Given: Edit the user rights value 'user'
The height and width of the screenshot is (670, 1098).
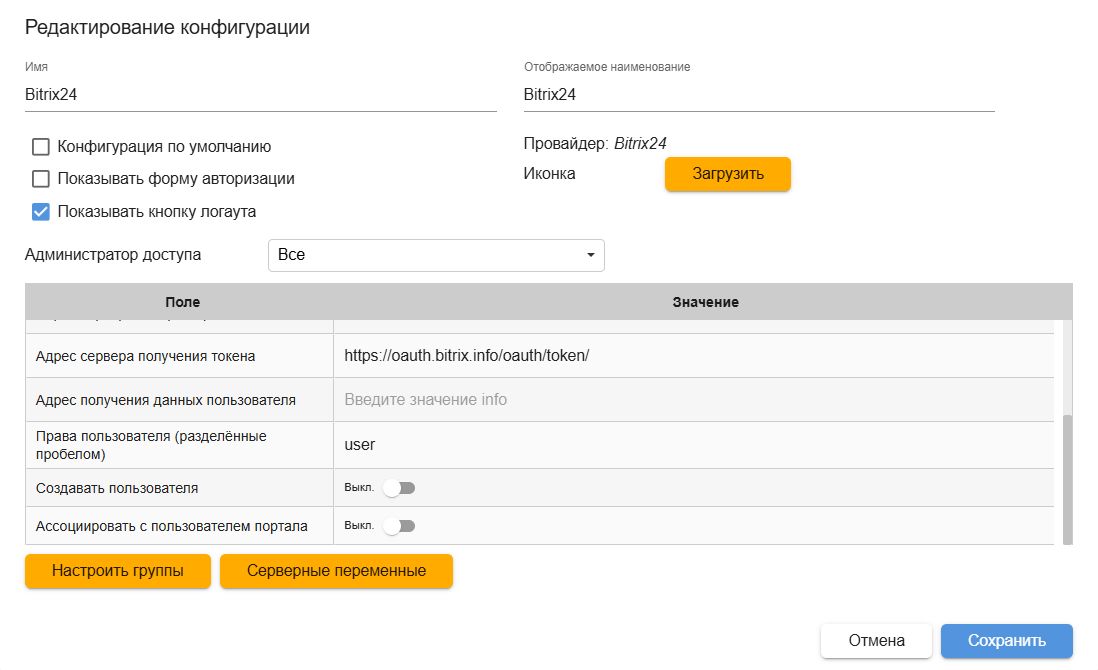Looking at the screenshot, I should coord(692,445).
